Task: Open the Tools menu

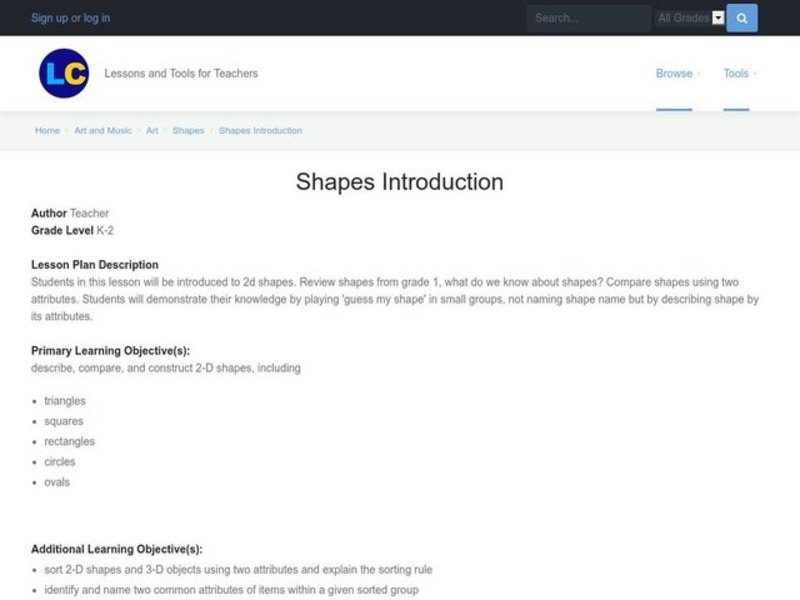Action: pos(736,73)
